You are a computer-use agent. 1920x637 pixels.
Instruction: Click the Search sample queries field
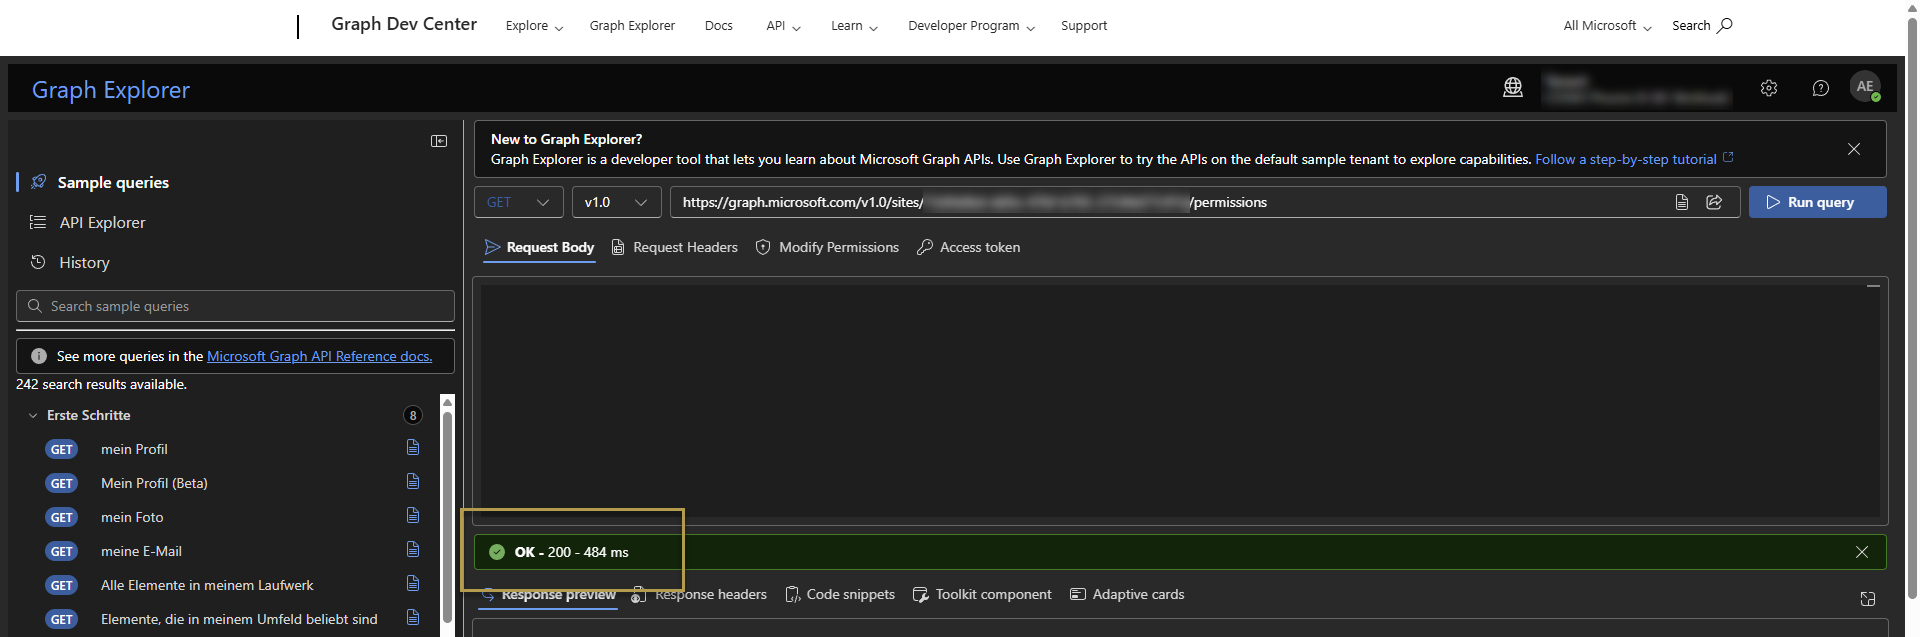(235, 306)
